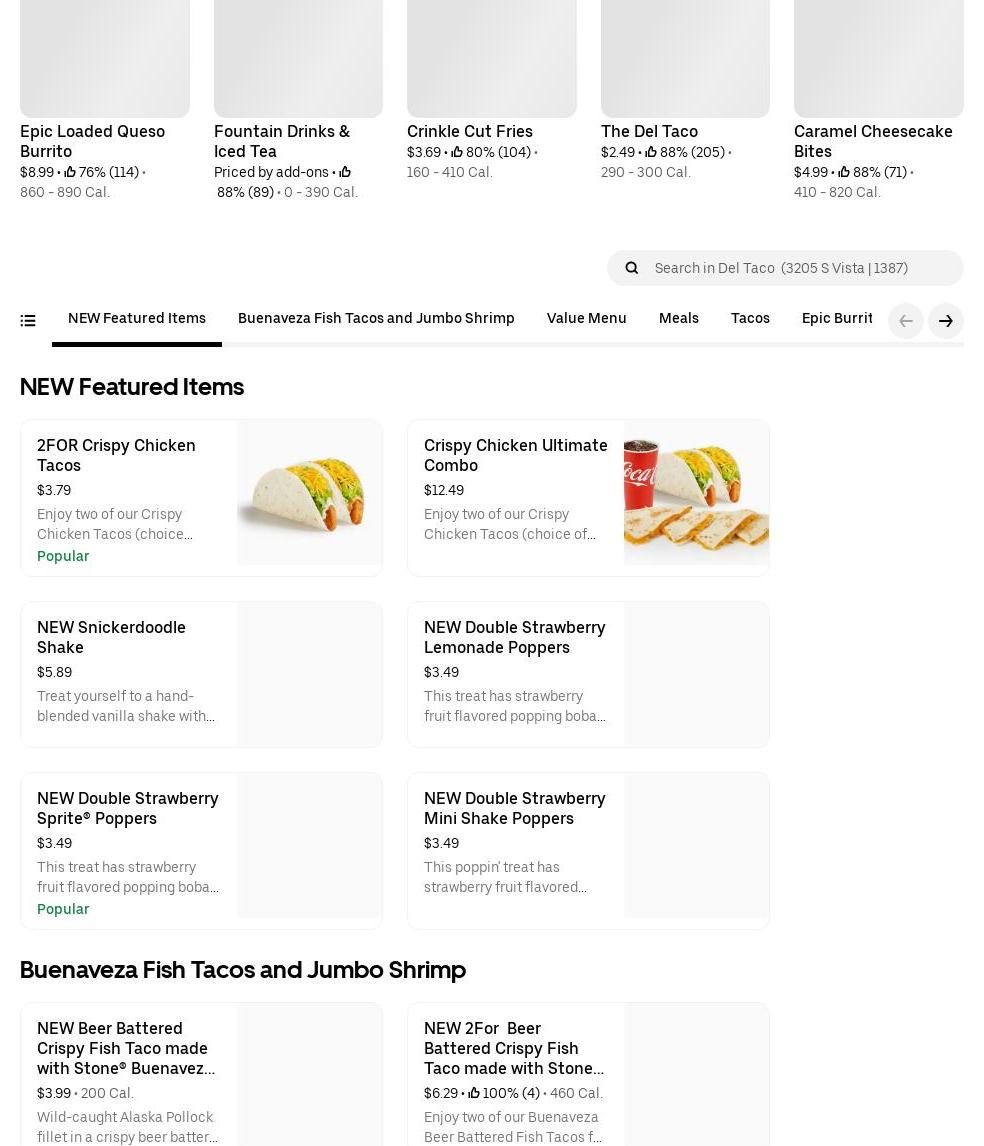Image resolution: width=984 pixels, height=1146 pixels.
Task: Go to the Meals category tab
Action: coord(678,319)
